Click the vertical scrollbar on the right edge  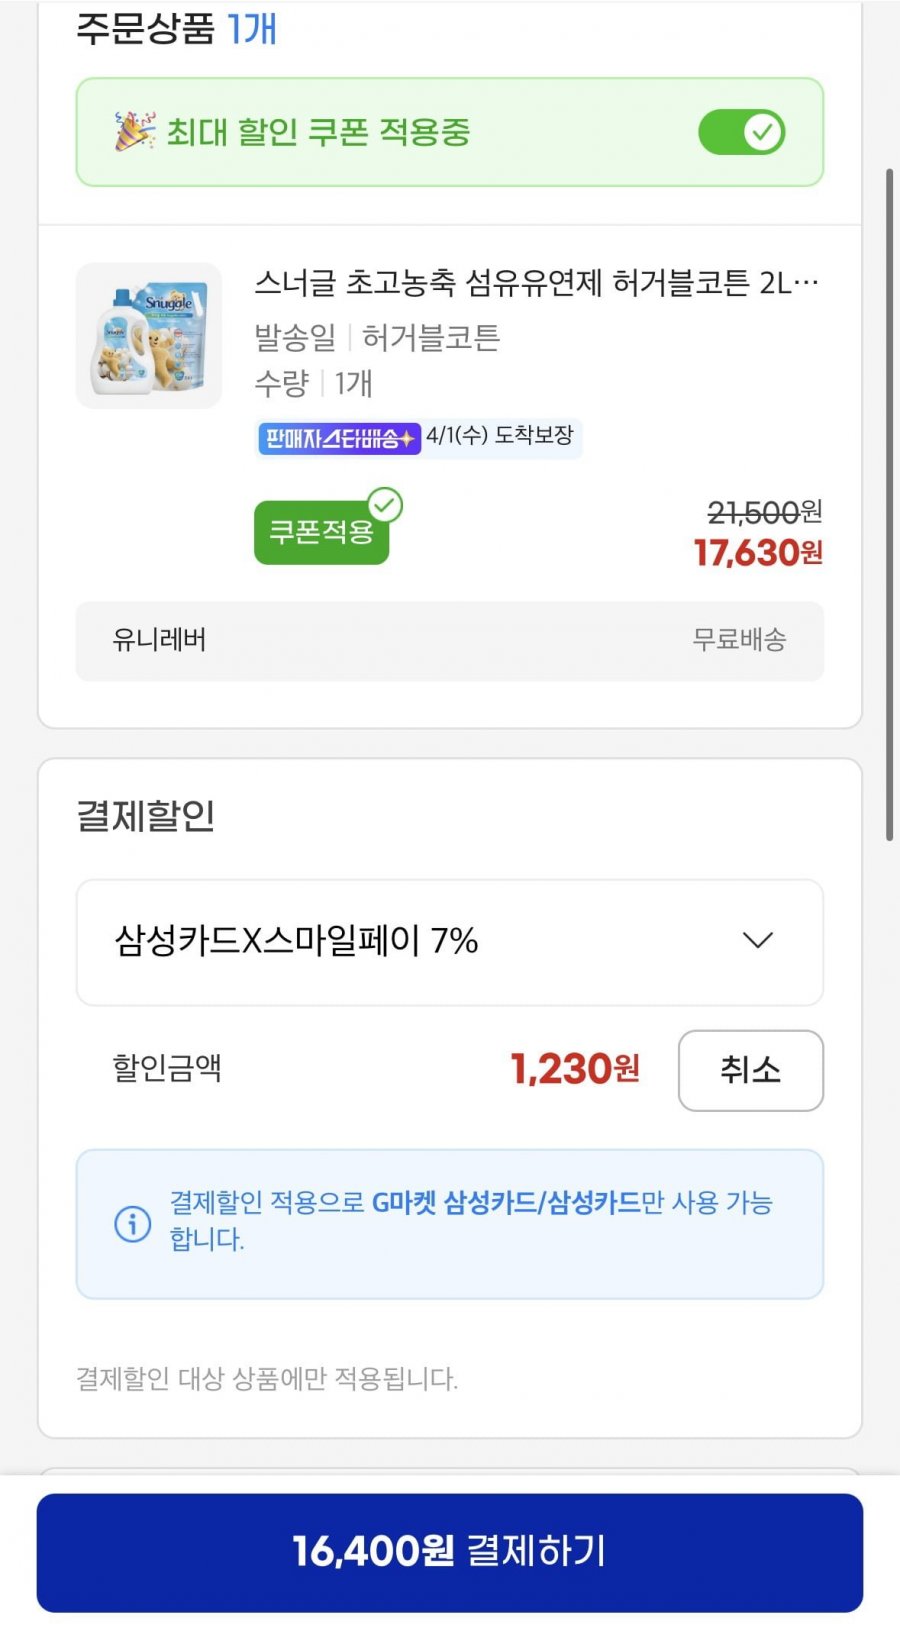click(889, 505)
